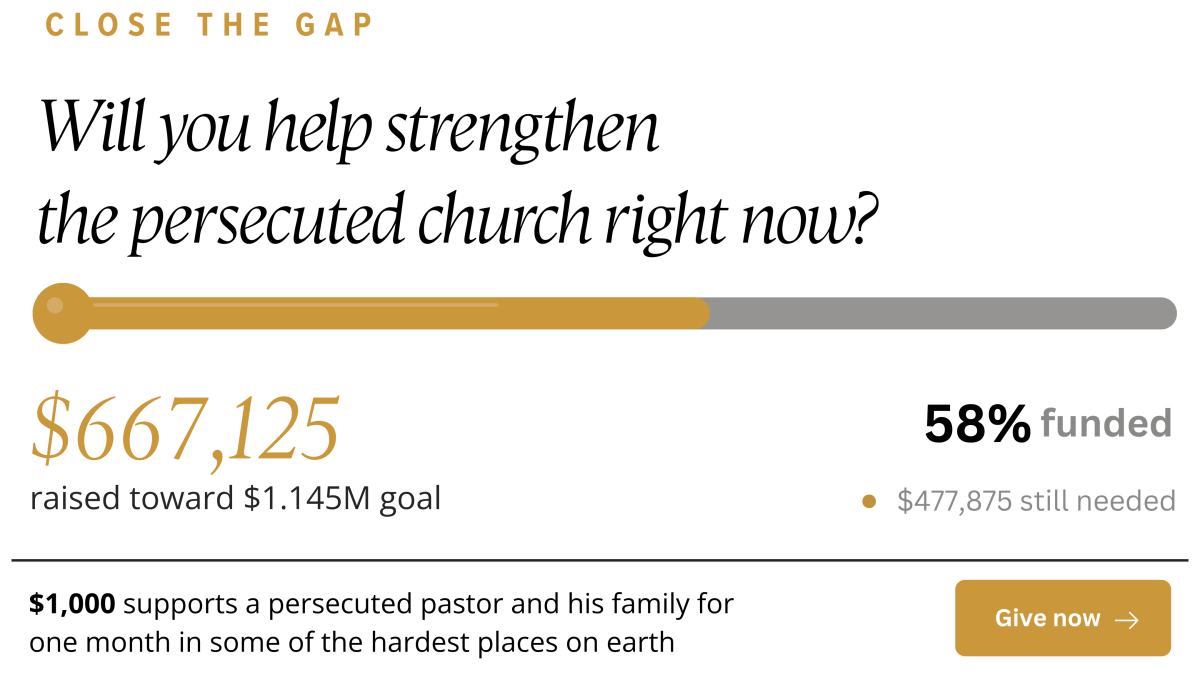The image size is (1200, 675).
Task: Click 'hardest places on earth' sentence line
Action: tap(352, 642)
